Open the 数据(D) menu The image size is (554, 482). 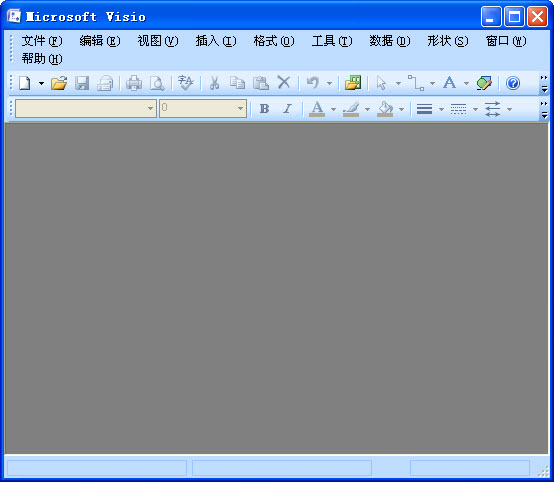(x=390, y=41)
